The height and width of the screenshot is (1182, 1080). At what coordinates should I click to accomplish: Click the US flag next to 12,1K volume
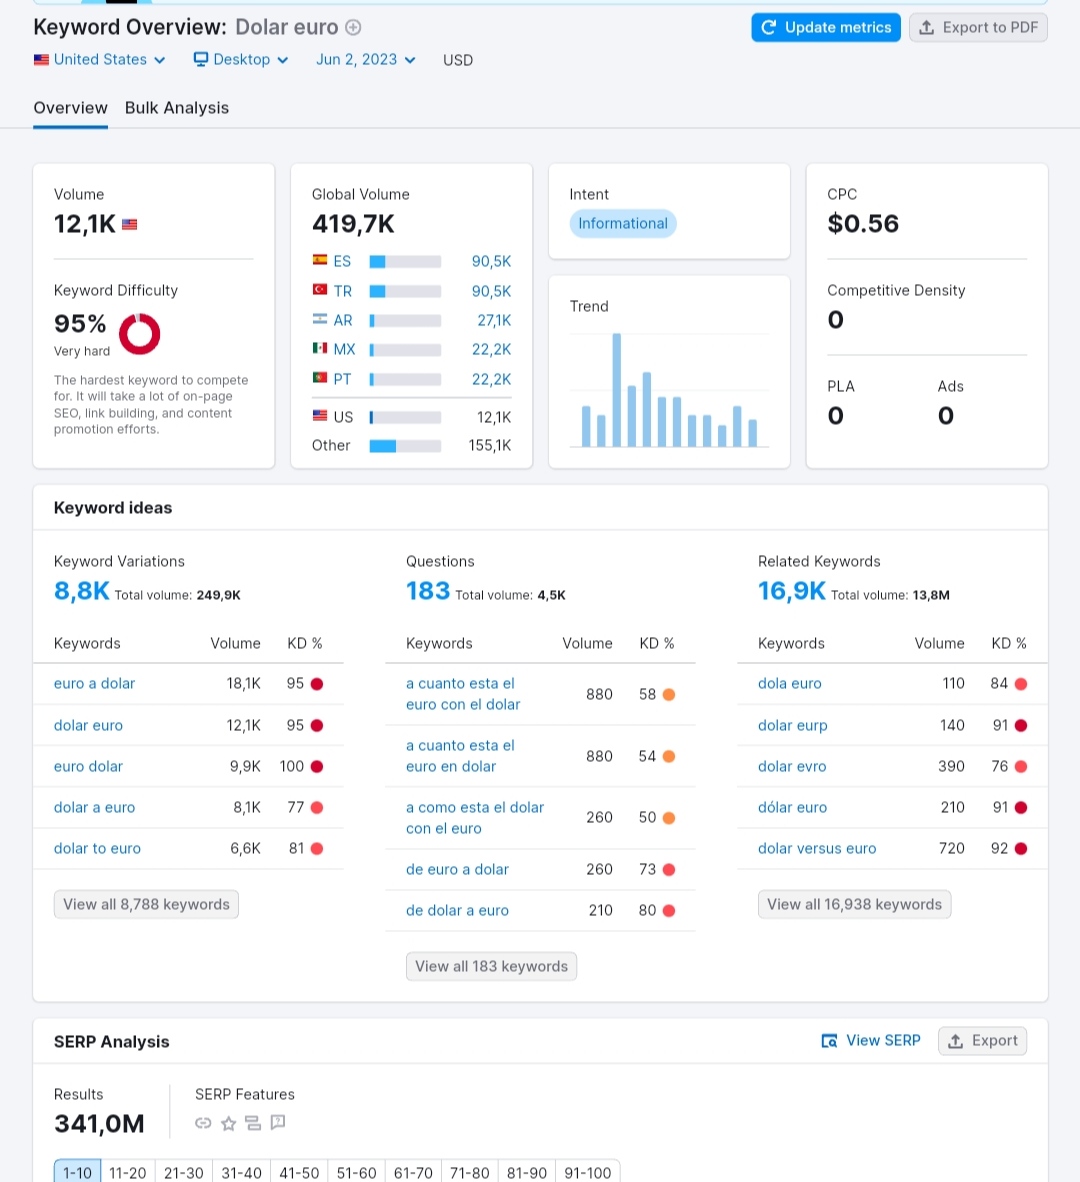(130, 224)
